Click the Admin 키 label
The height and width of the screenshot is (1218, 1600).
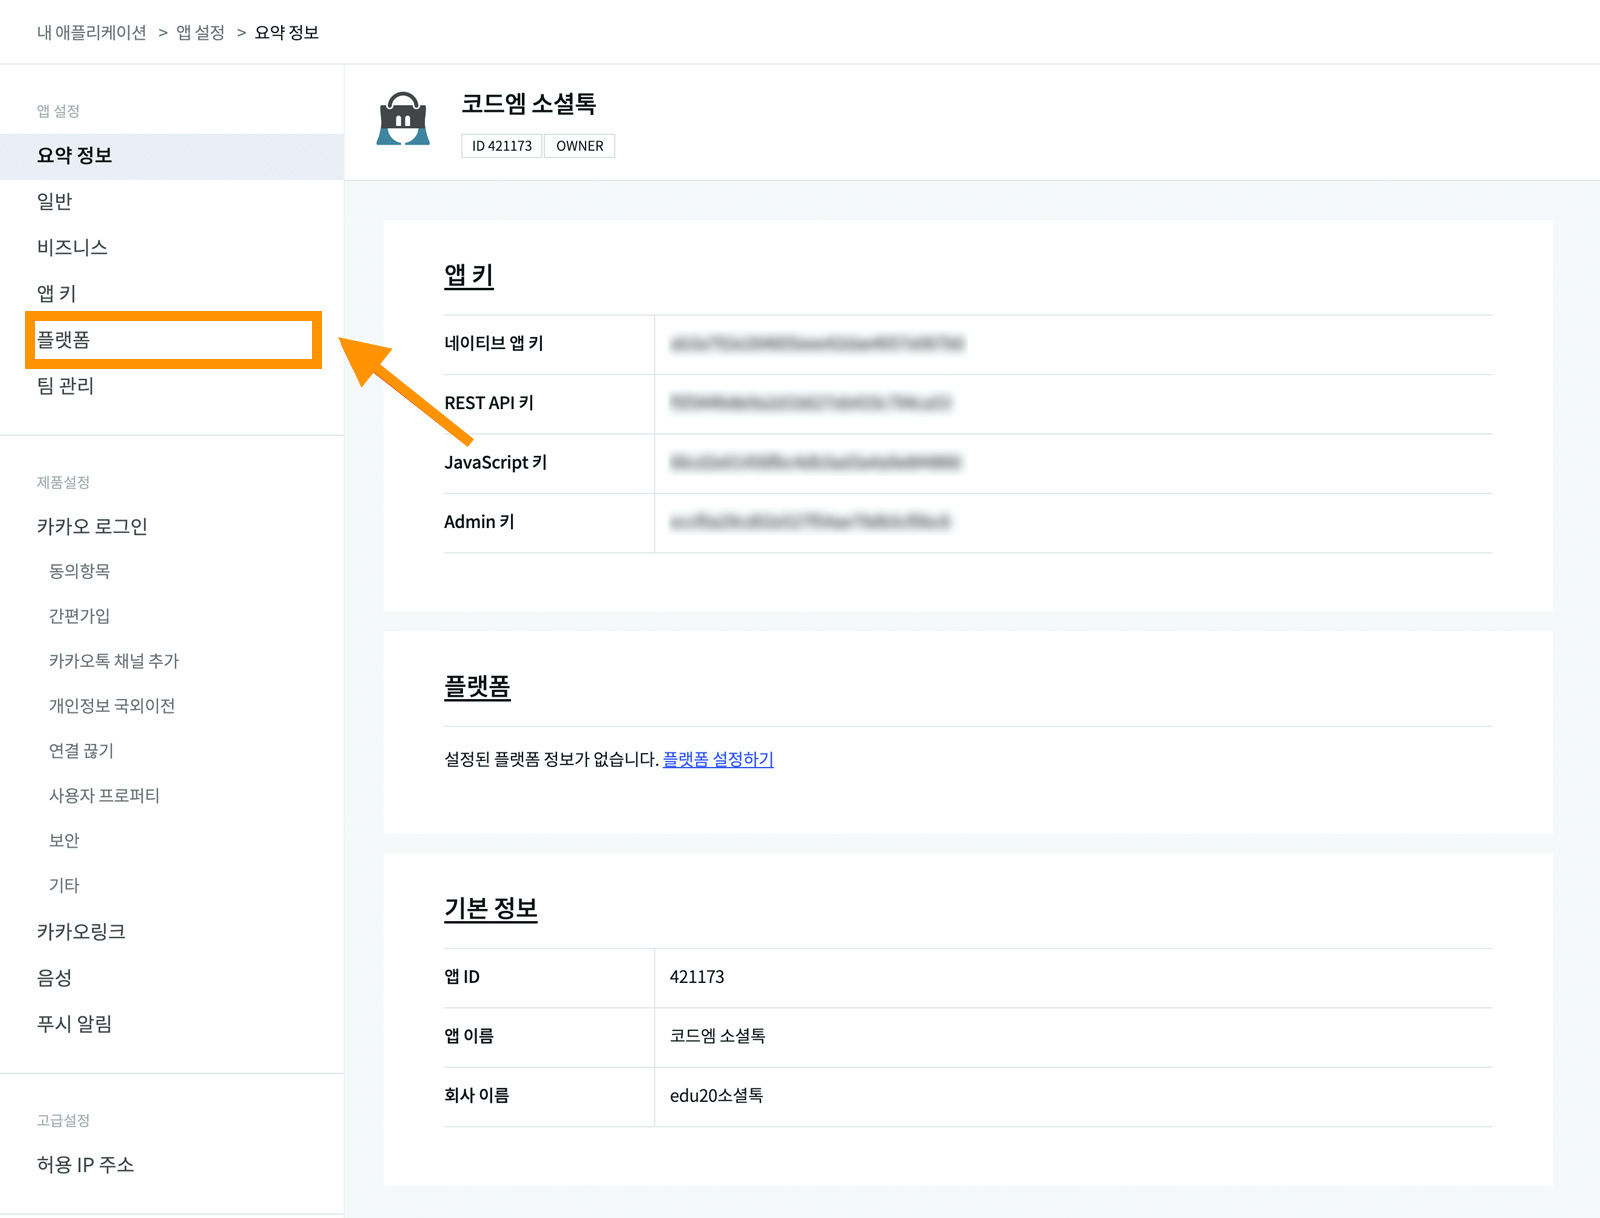(x=479, y=522)
